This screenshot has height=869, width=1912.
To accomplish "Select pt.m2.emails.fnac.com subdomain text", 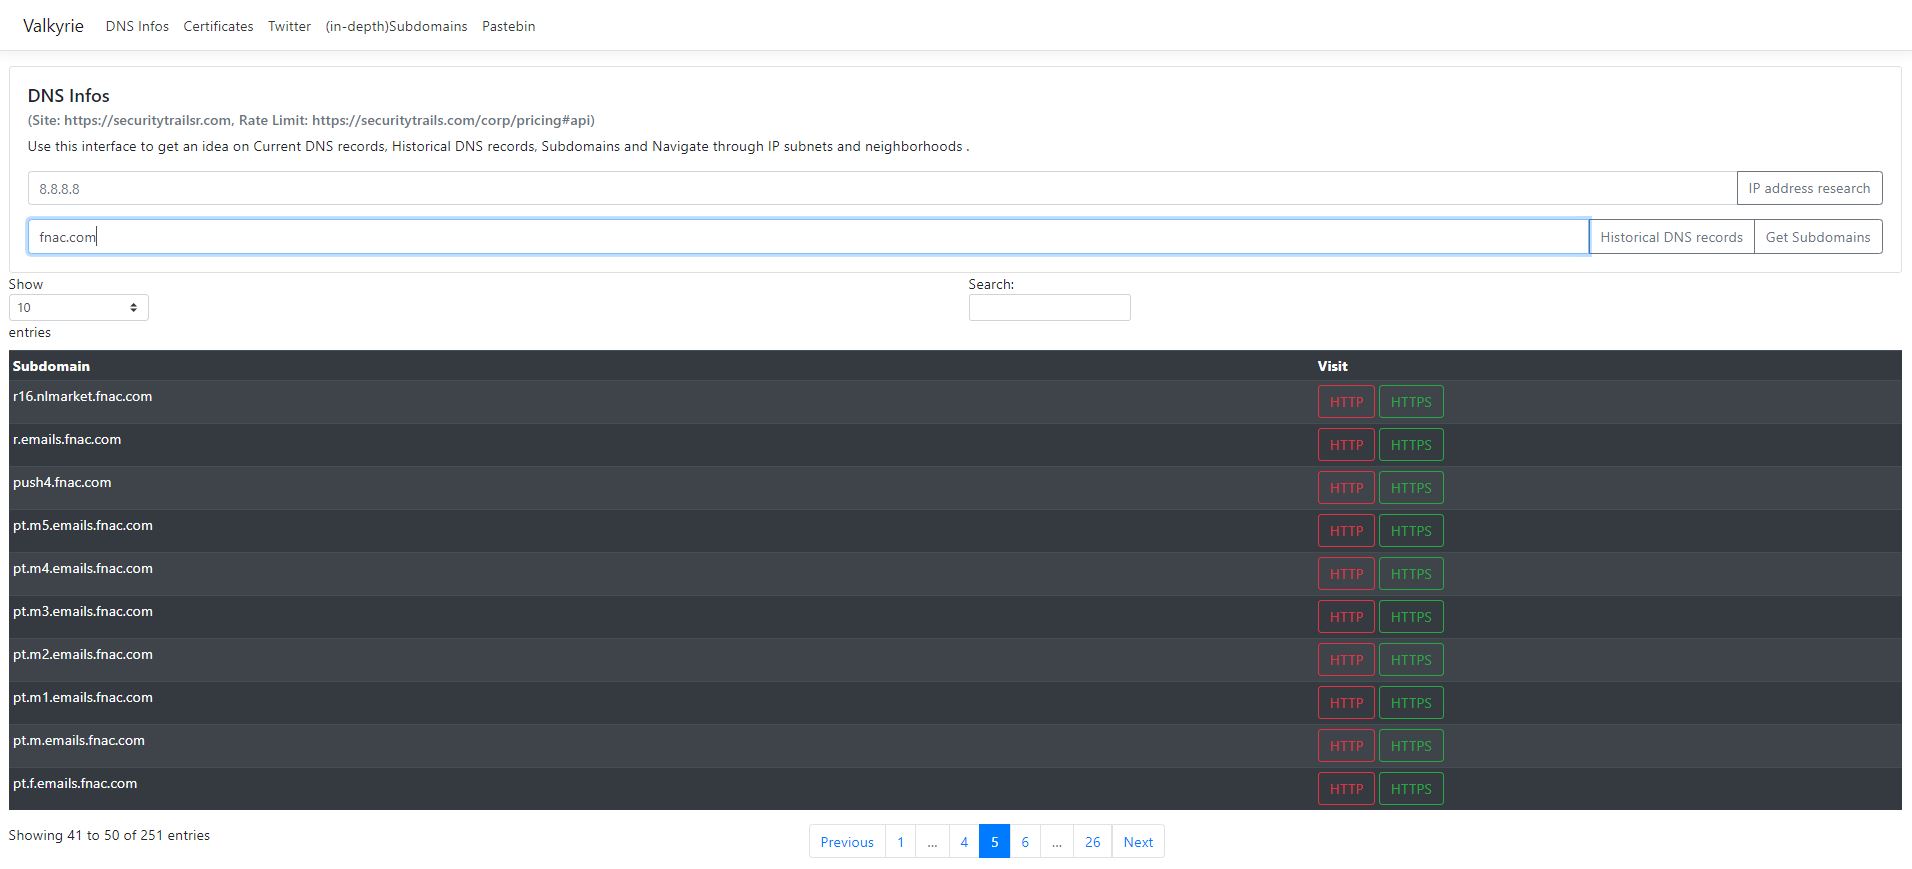I will 83,654.
